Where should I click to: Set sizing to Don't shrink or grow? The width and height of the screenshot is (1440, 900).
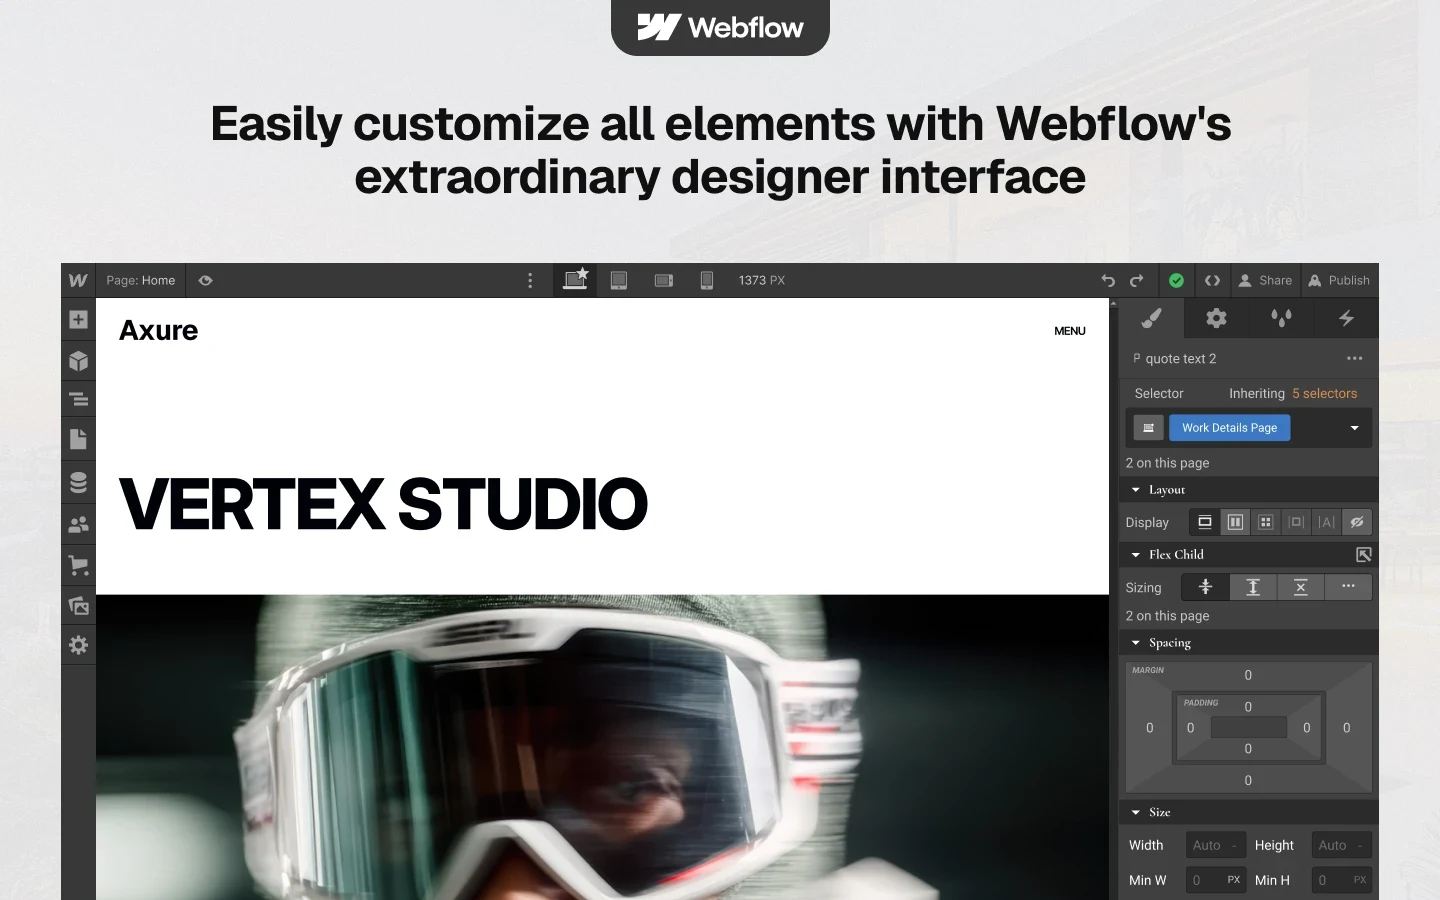coord(1300,587)
